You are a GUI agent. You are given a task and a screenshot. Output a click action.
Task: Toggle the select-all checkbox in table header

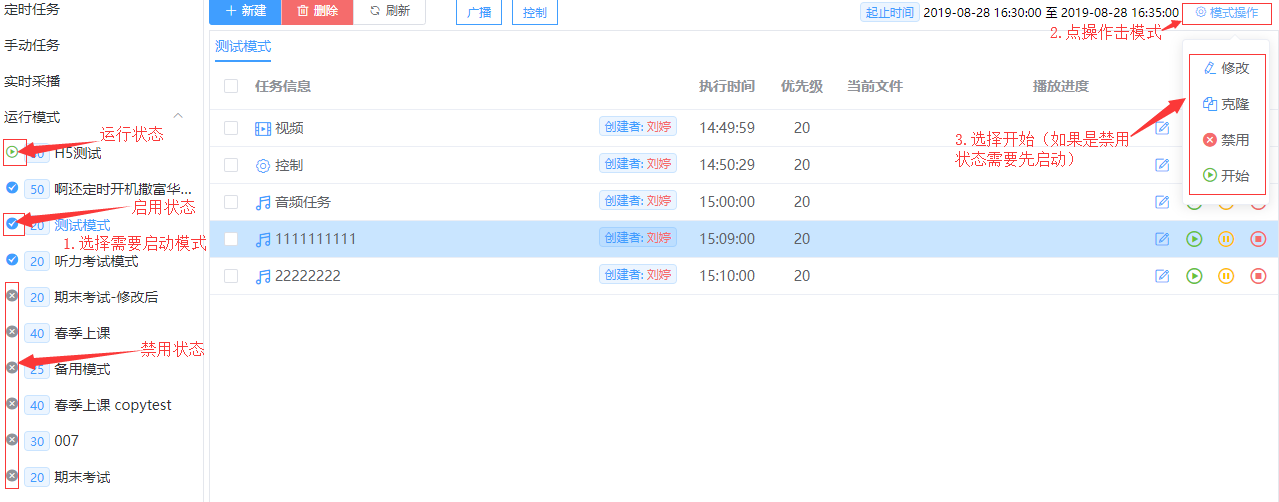[x=231, y=86]
